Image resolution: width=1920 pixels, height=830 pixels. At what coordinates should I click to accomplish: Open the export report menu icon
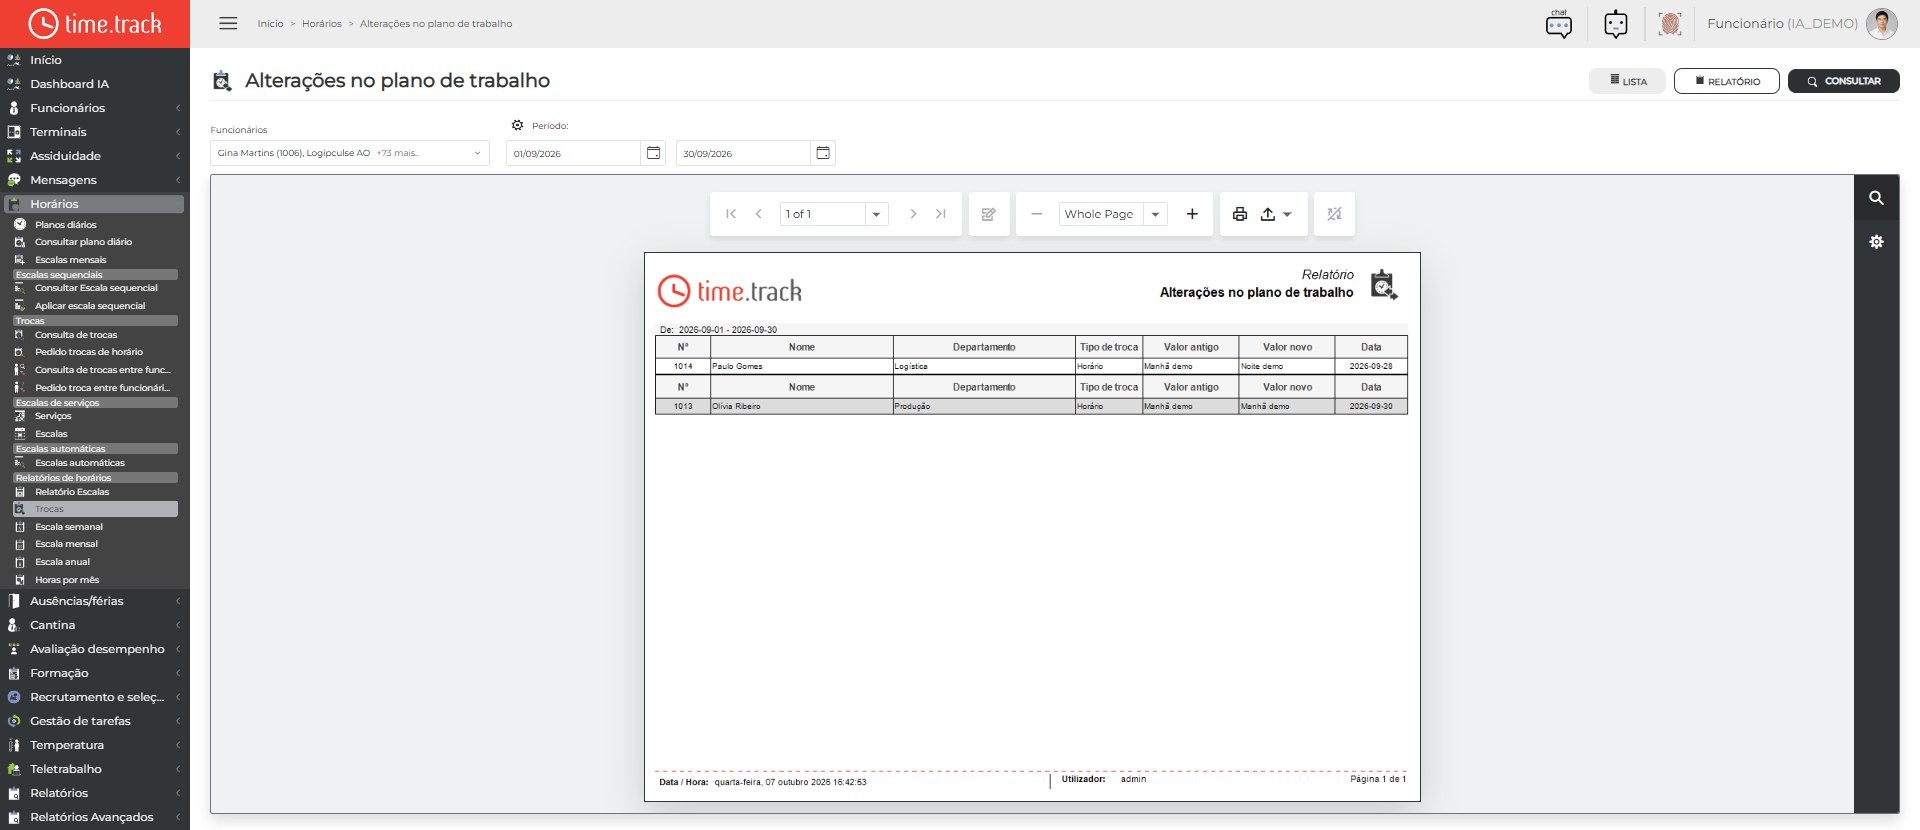pyautogui.click(x=1275, y=214)
